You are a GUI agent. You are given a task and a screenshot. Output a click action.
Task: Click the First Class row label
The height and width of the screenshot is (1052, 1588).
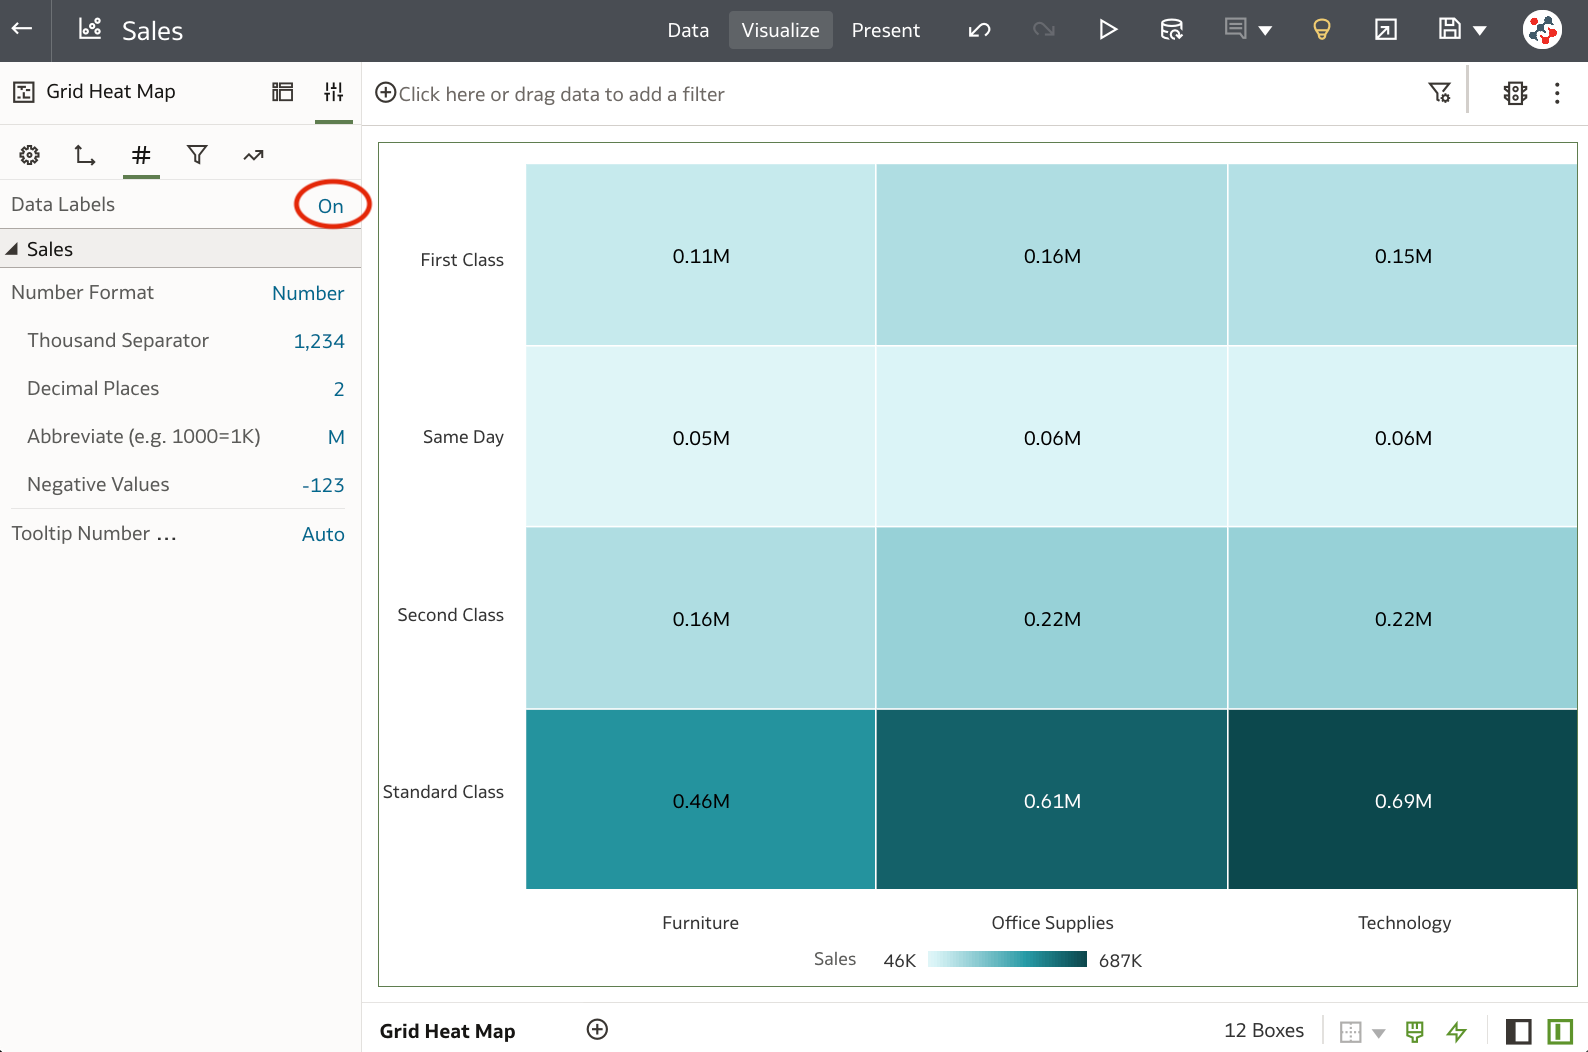pyautogui.click(x=462, y=260)
